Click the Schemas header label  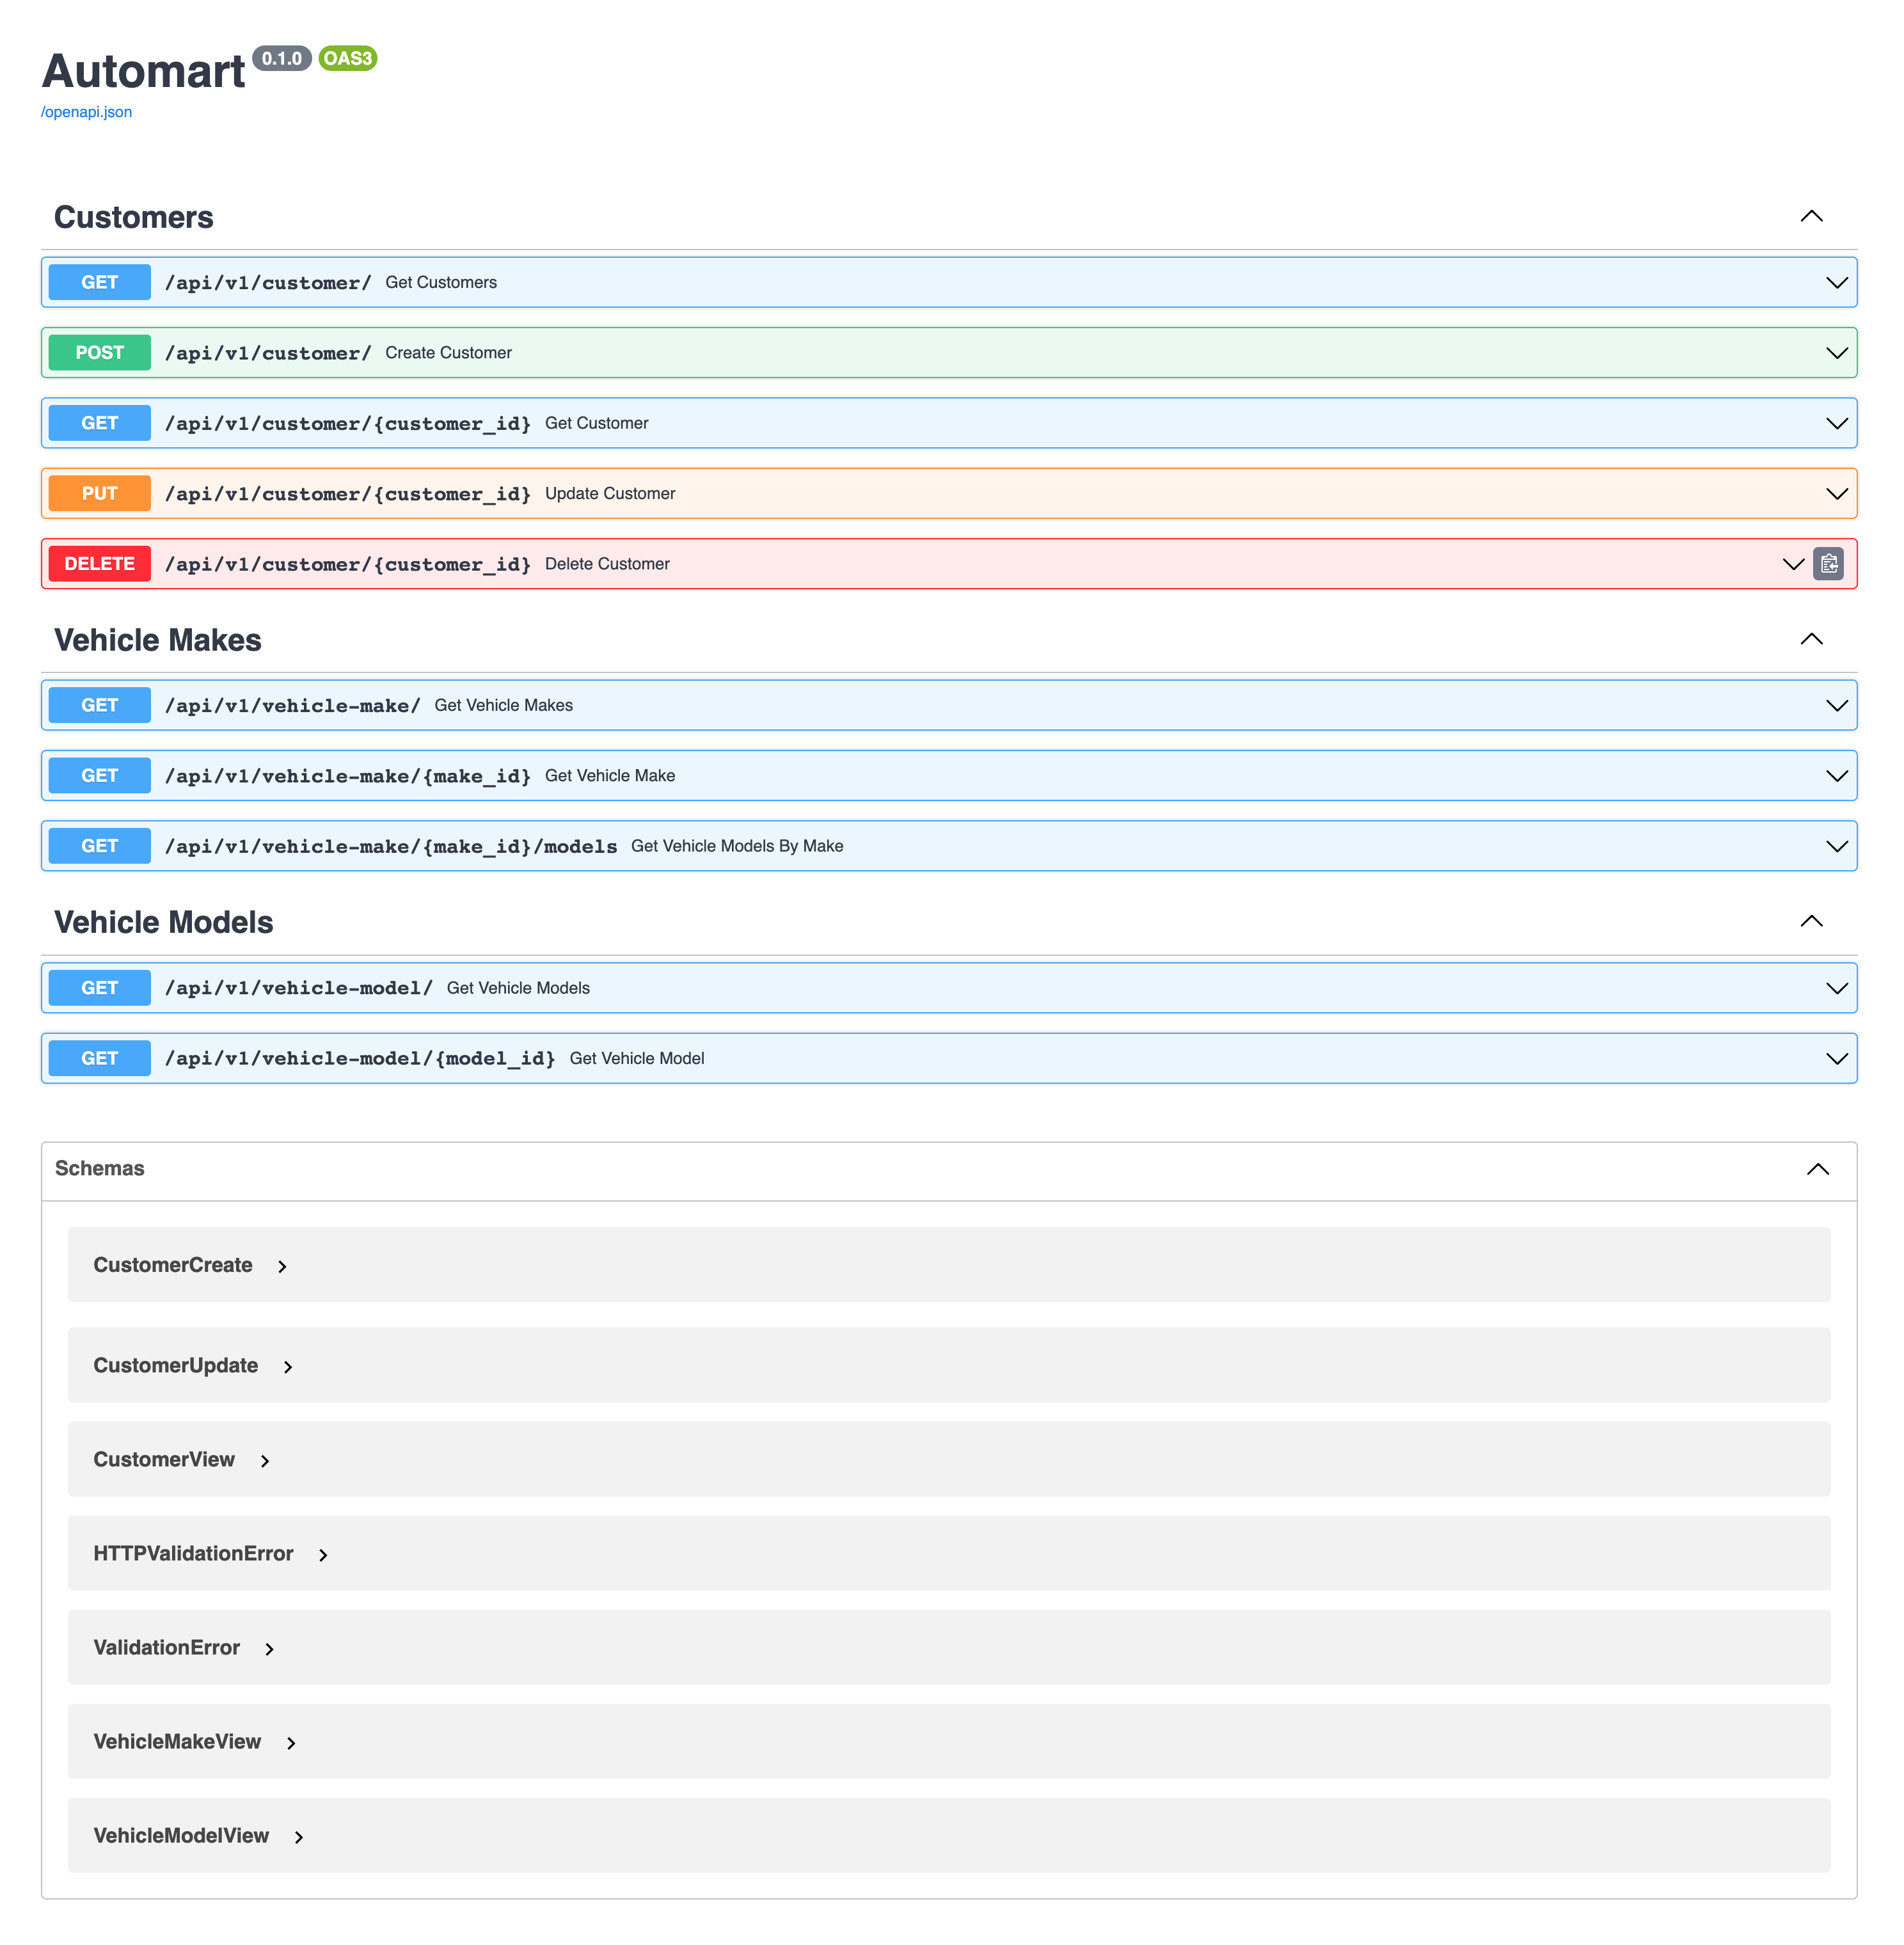pos(100,1168)
